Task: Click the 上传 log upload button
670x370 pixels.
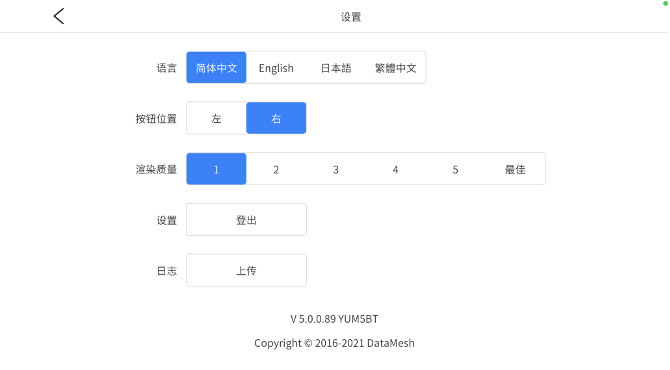Action: pos(247,270)
